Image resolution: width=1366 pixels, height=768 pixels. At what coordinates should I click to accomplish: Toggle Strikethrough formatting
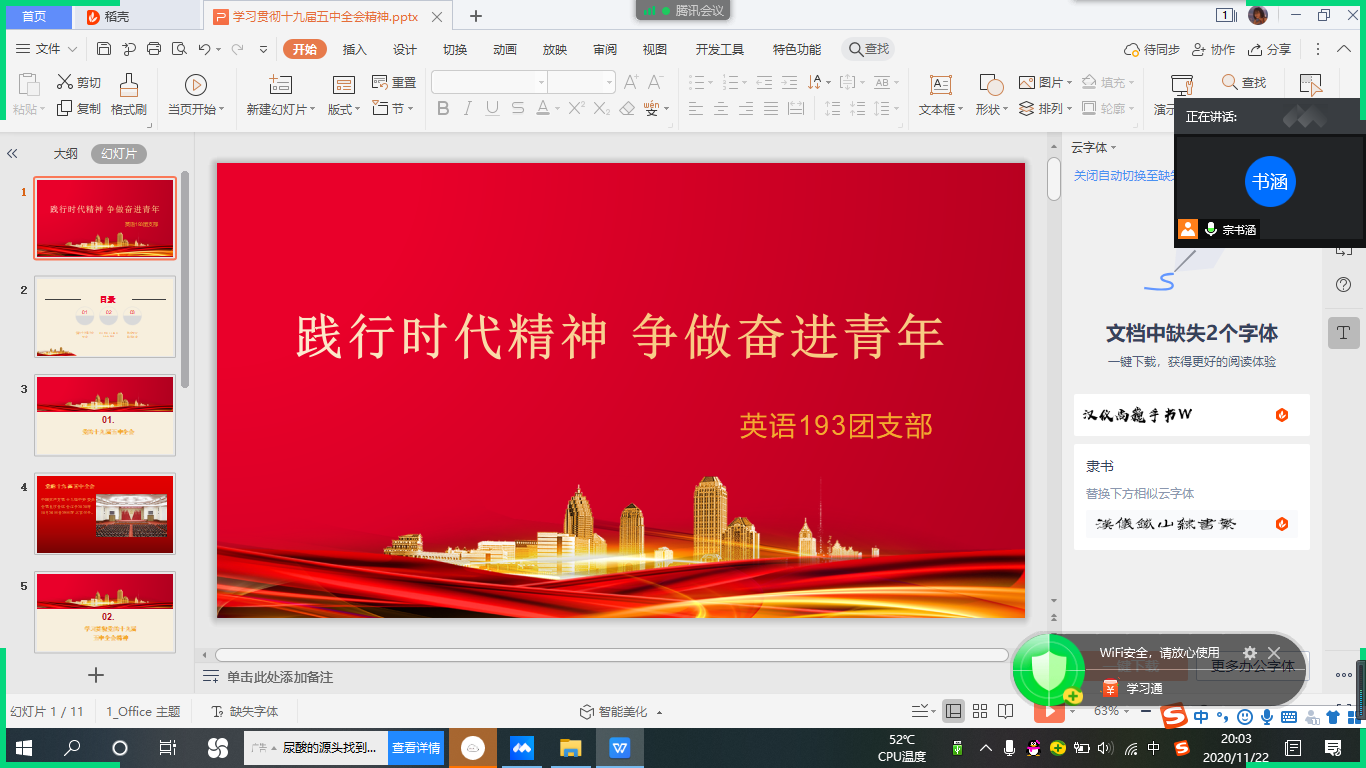[517, 108]
